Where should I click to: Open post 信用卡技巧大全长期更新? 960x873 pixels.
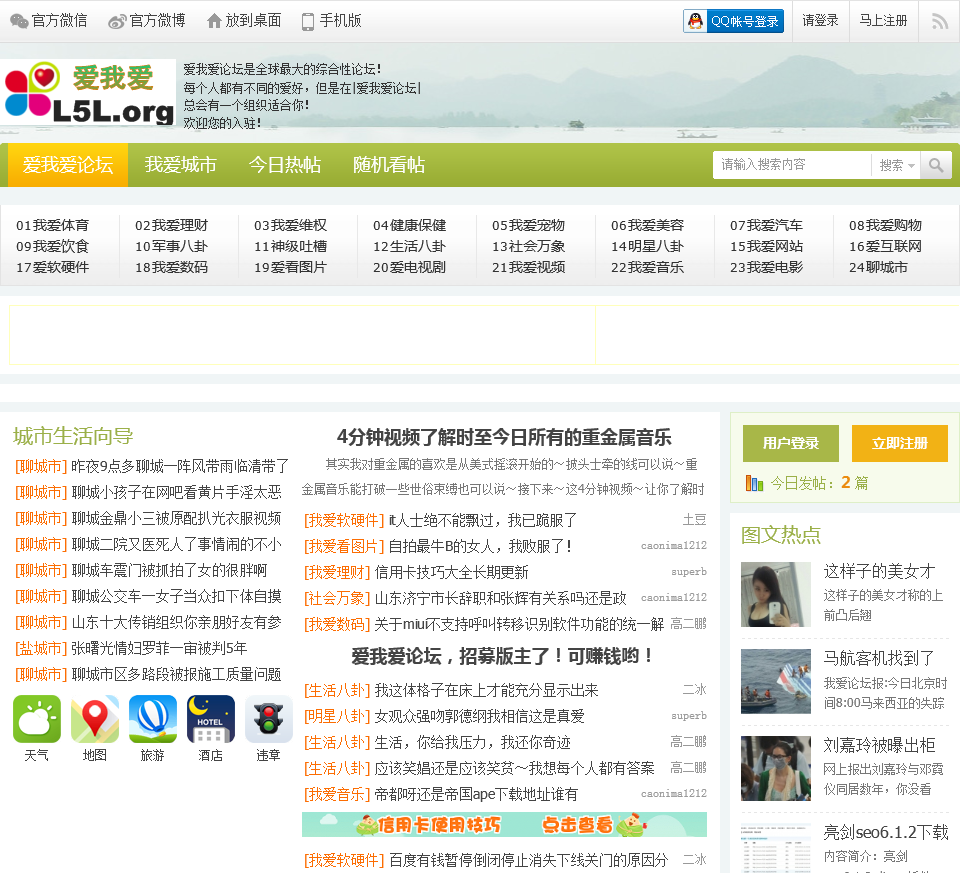click(x=451, y=572)
